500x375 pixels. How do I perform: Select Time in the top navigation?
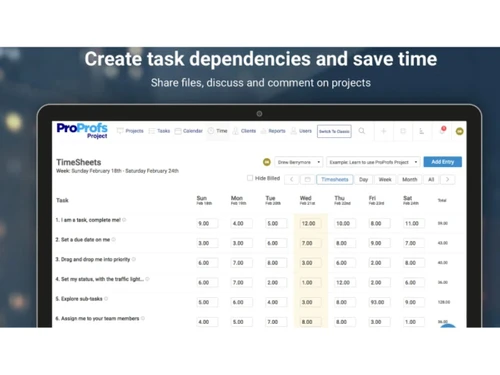218,131
